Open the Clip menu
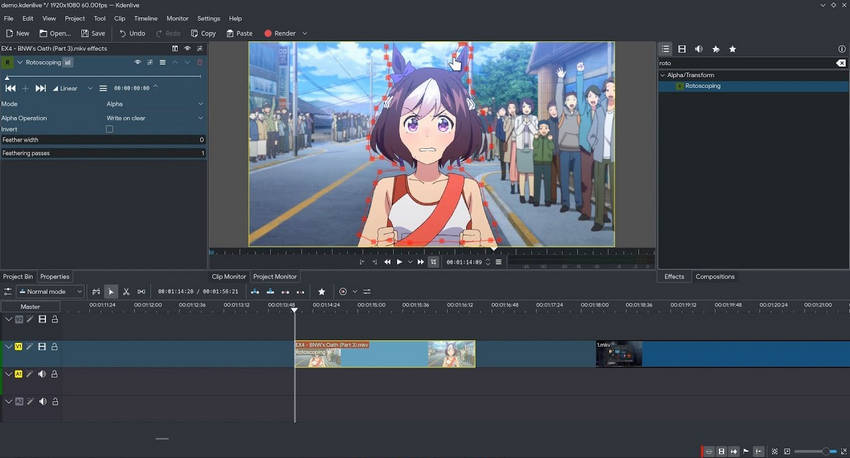This screenshot has height=458, width=850. (x=120, y=18)
